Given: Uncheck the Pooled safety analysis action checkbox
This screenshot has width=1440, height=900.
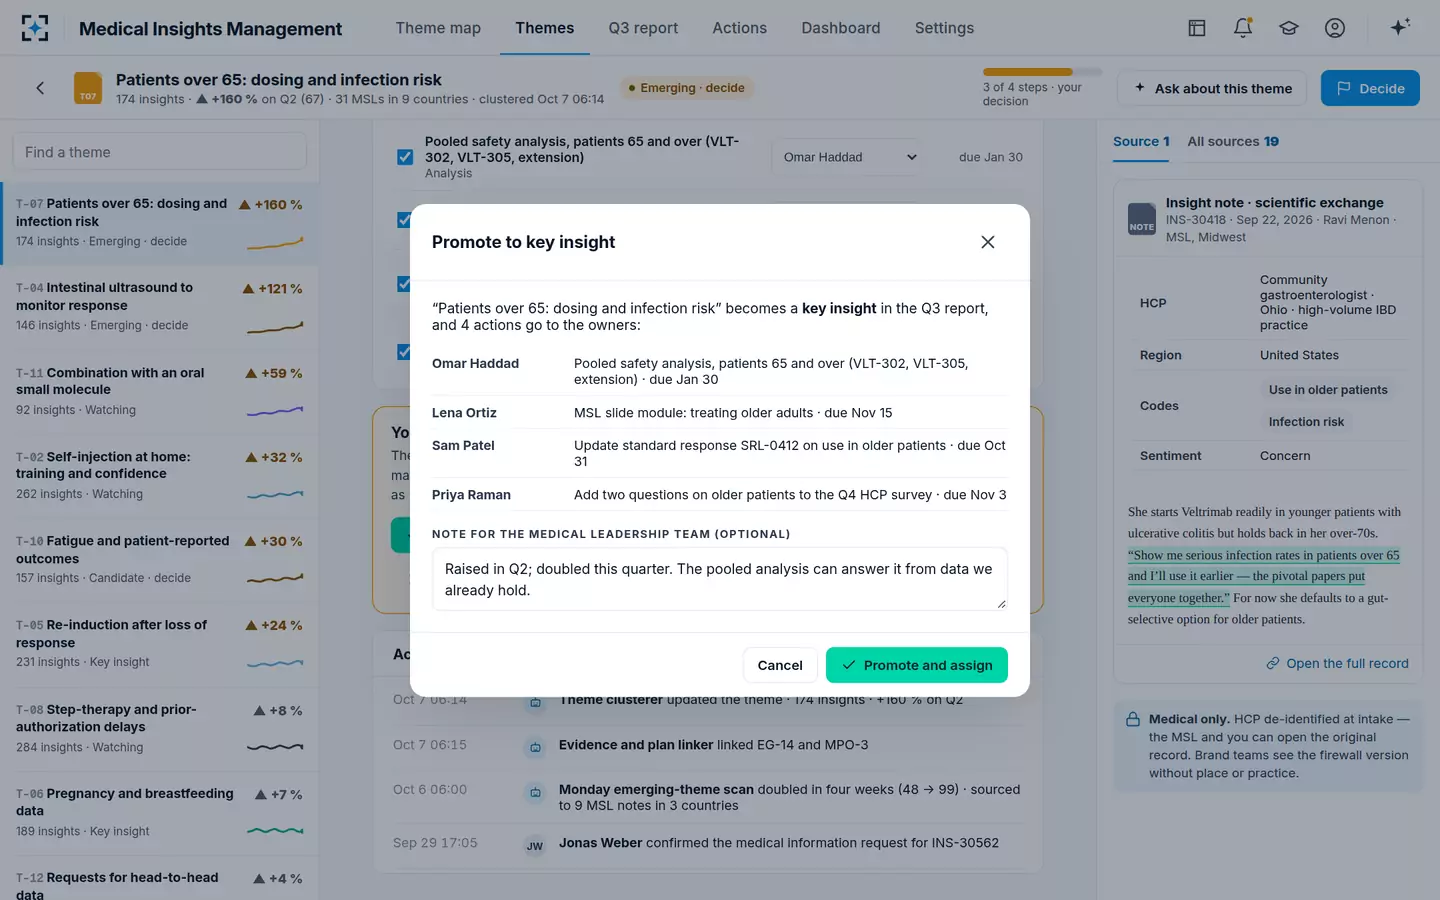Looking at the screenshot, I should pos(405,157).
